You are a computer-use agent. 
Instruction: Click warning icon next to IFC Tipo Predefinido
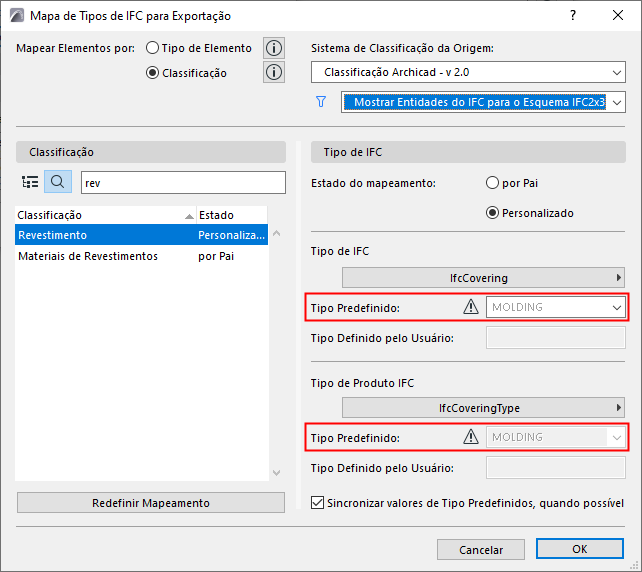471,307
